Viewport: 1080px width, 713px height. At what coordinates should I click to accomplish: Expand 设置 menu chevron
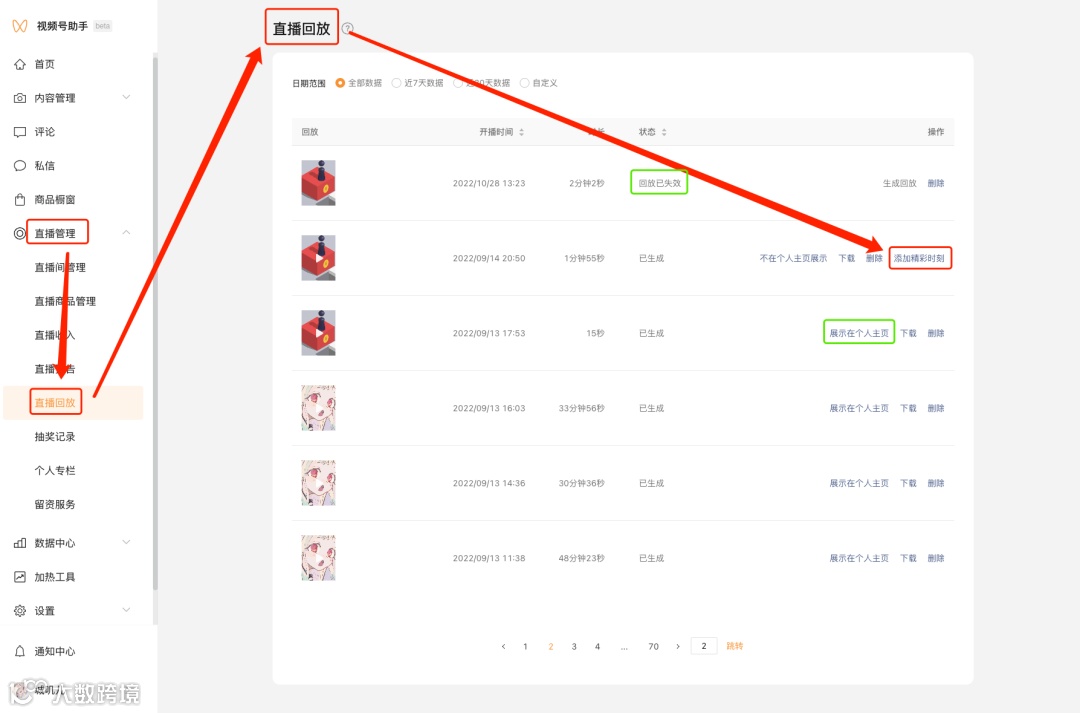pos(126,610)
